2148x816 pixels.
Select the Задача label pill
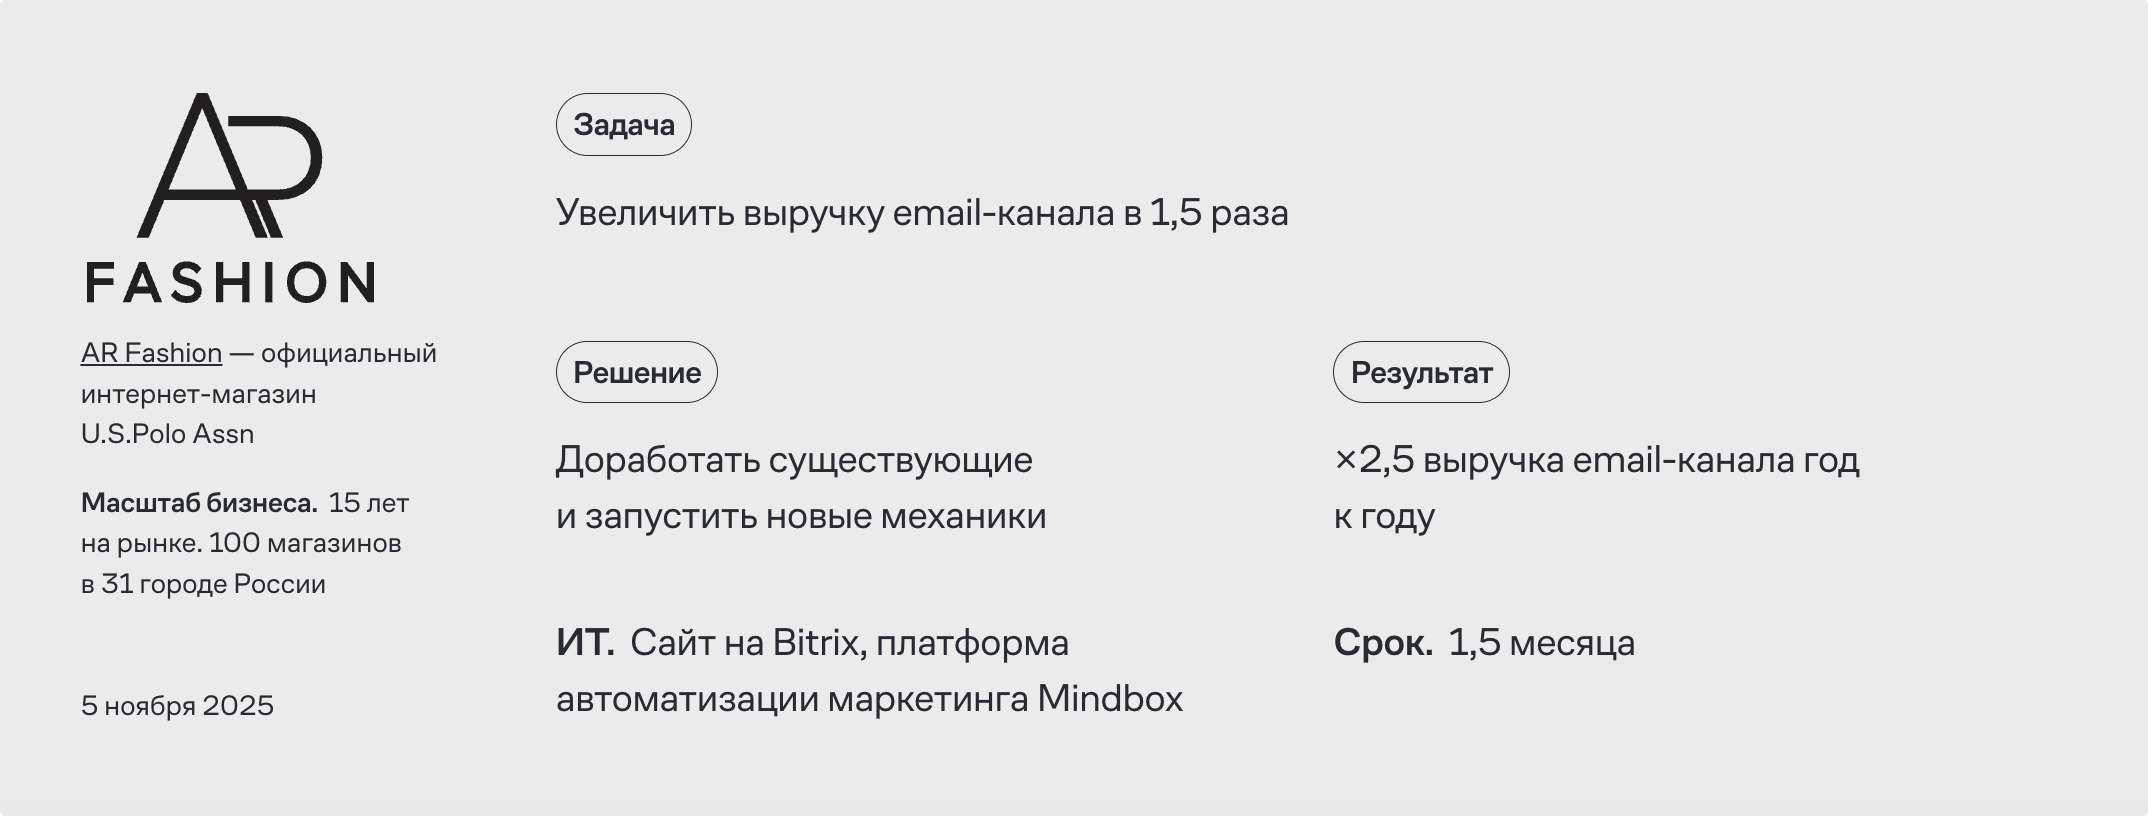(623, 125)
